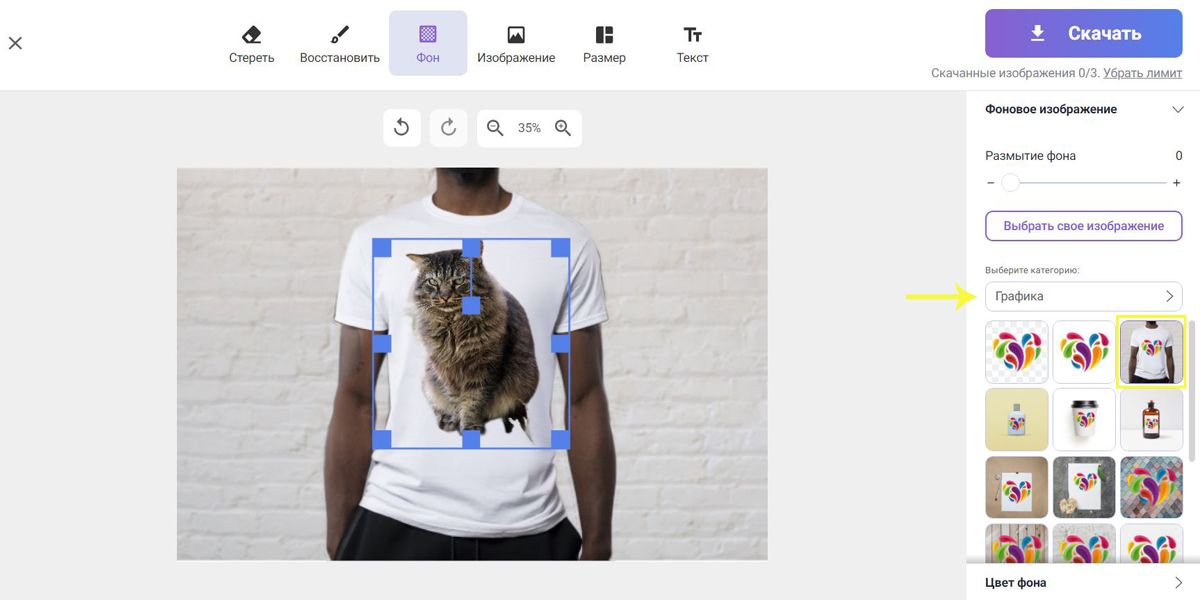The image size is (1200, 600).
Task: Click the Скачать download button
Action: pyautogui.click(x=1084, y=34)
